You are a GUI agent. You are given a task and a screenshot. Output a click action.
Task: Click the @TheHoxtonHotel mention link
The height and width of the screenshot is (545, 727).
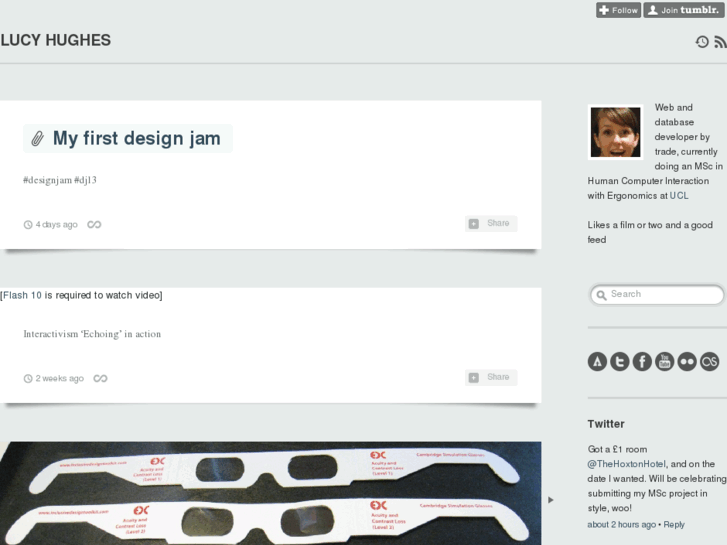tap(626, 464)
